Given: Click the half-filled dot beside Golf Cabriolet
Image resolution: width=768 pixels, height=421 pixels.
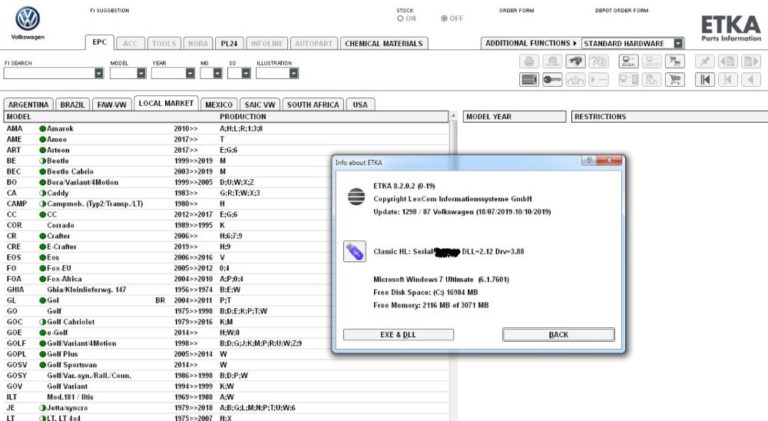Looking at the screenshot, I should tap(43, 322).
